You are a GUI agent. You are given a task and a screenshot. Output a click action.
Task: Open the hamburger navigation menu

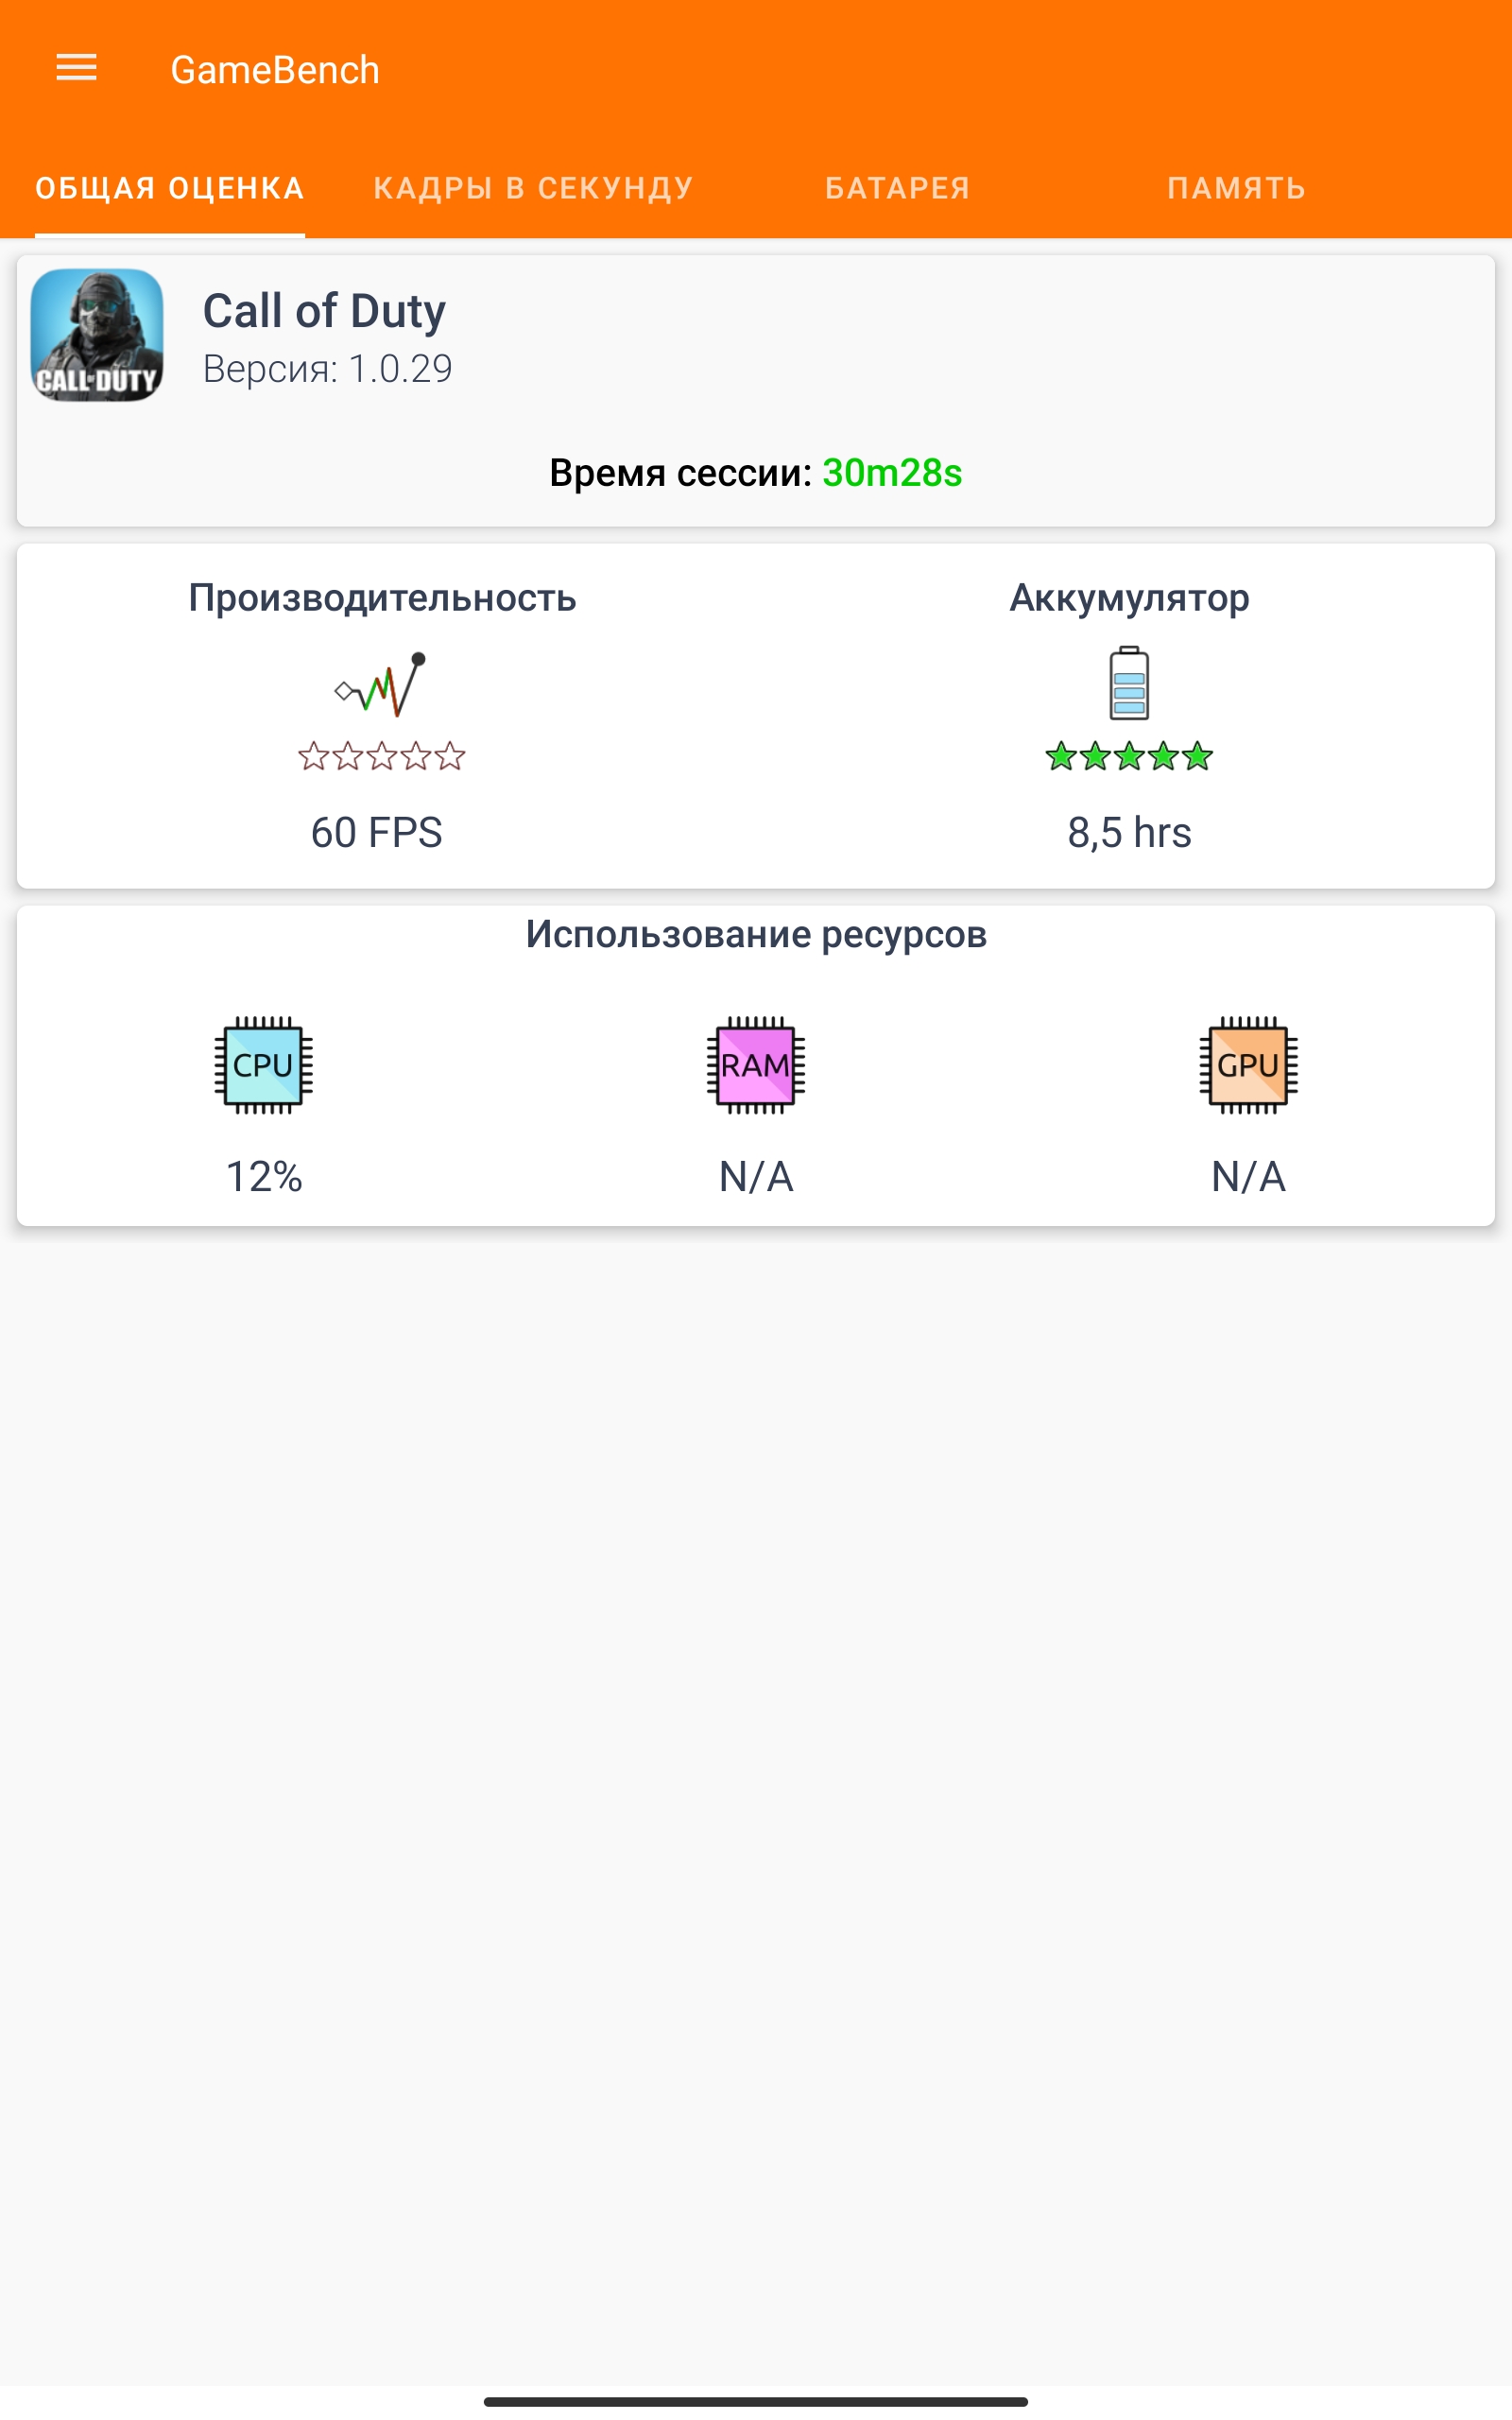76,68
